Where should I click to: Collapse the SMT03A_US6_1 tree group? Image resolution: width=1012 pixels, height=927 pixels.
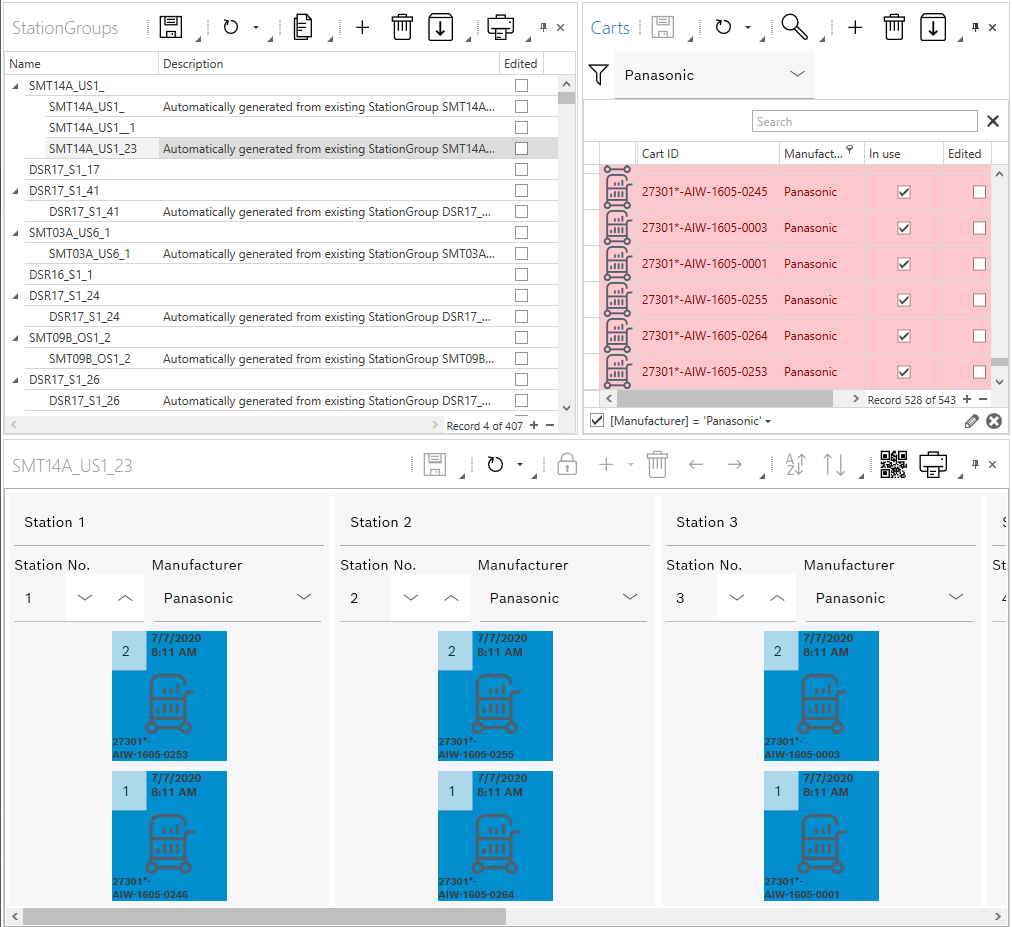point(15,233)
